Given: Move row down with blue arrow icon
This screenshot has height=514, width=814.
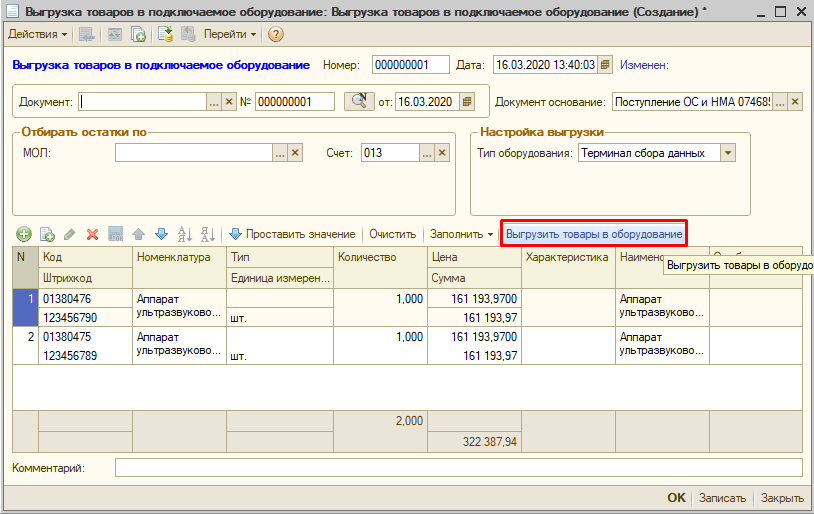Looking at the screenshot, I should 161,234.
